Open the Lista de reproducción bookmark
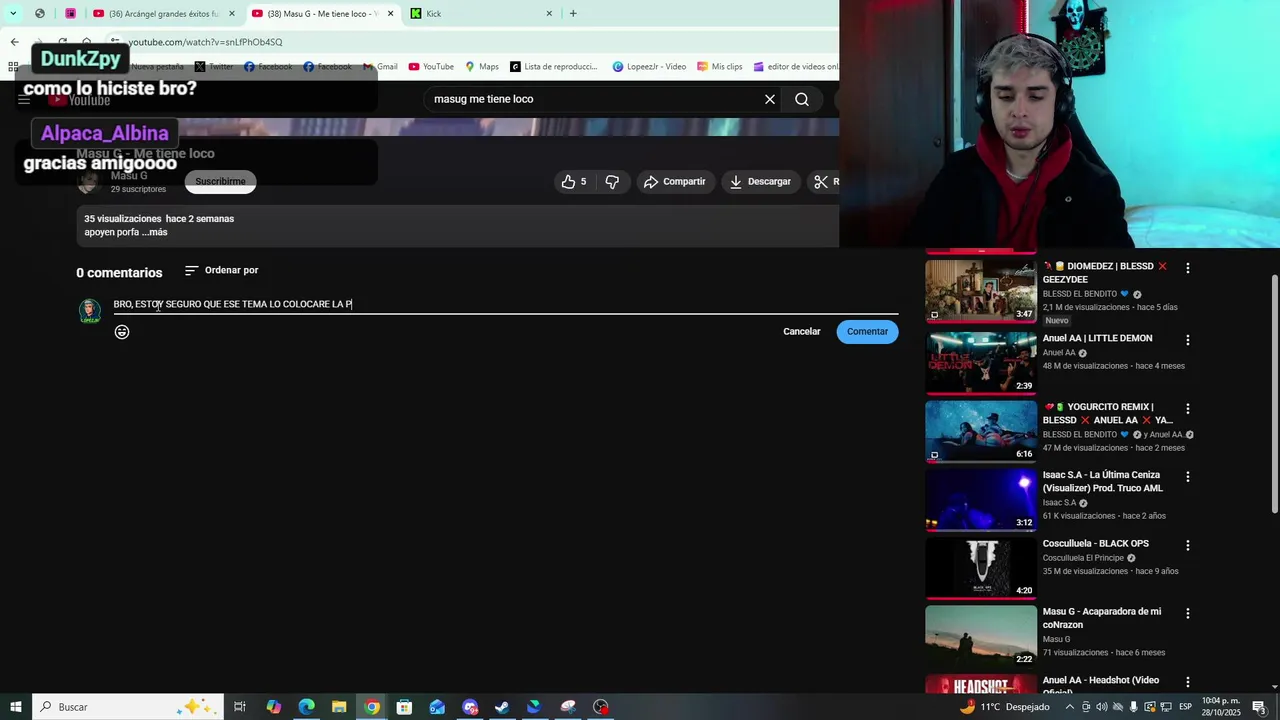The width and height of the screenshot is (1280, 720). point(554,67)
